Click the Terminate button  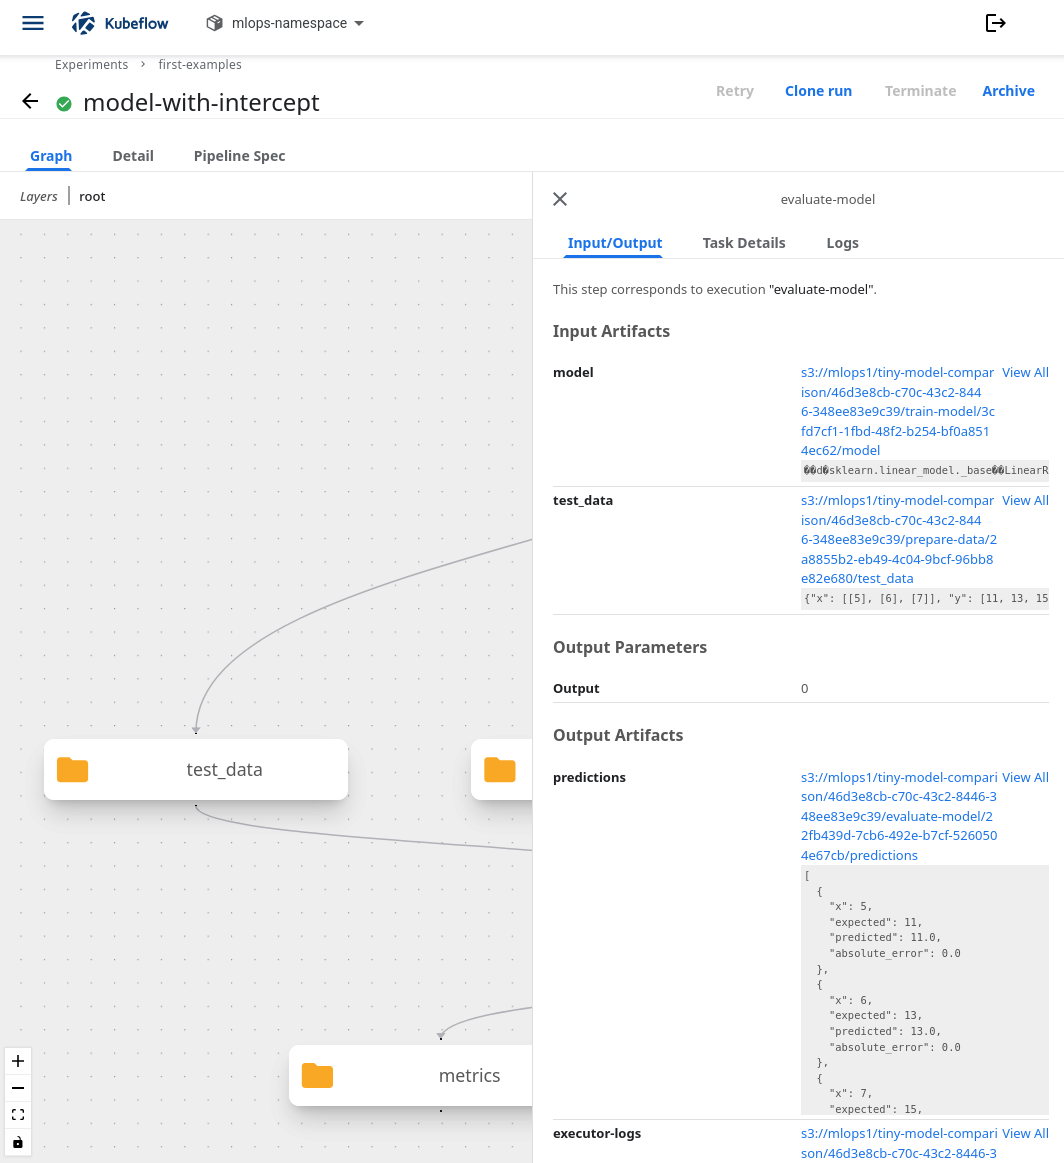[x=919, y=90]
